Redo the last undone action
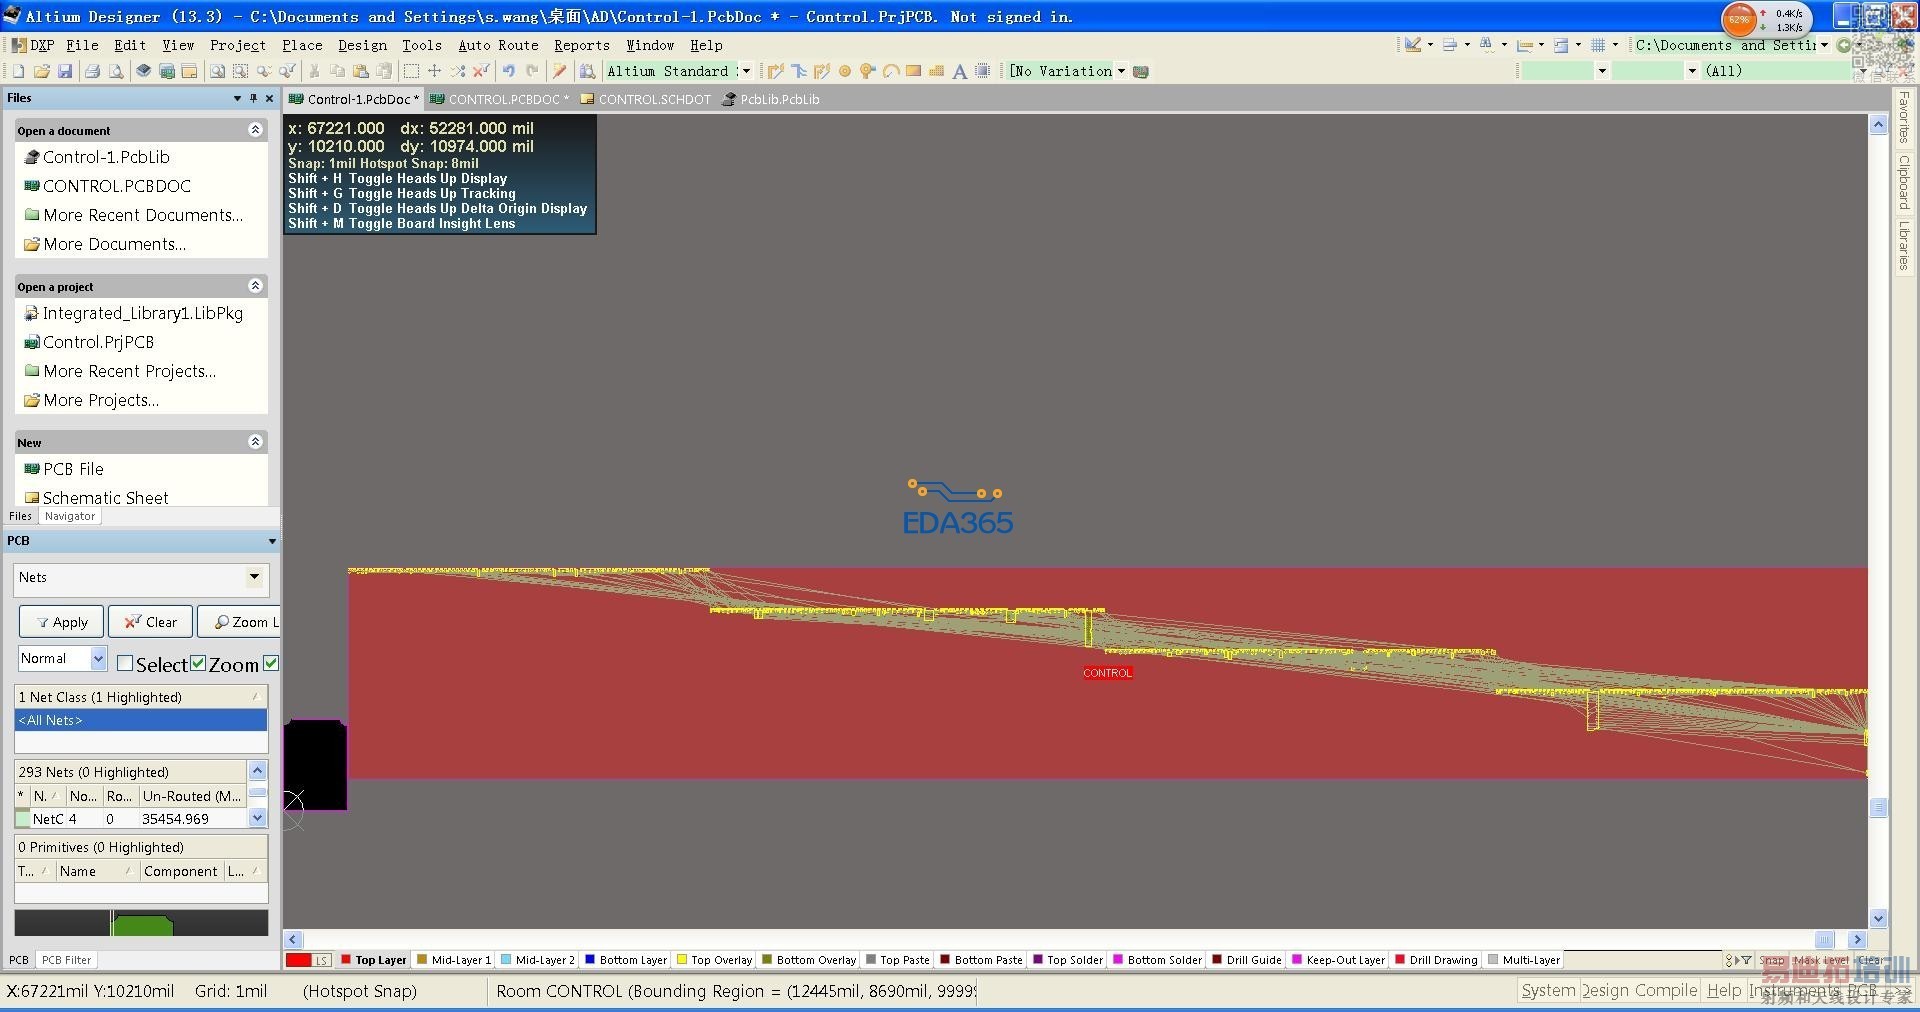 click(x=532, y=71)
